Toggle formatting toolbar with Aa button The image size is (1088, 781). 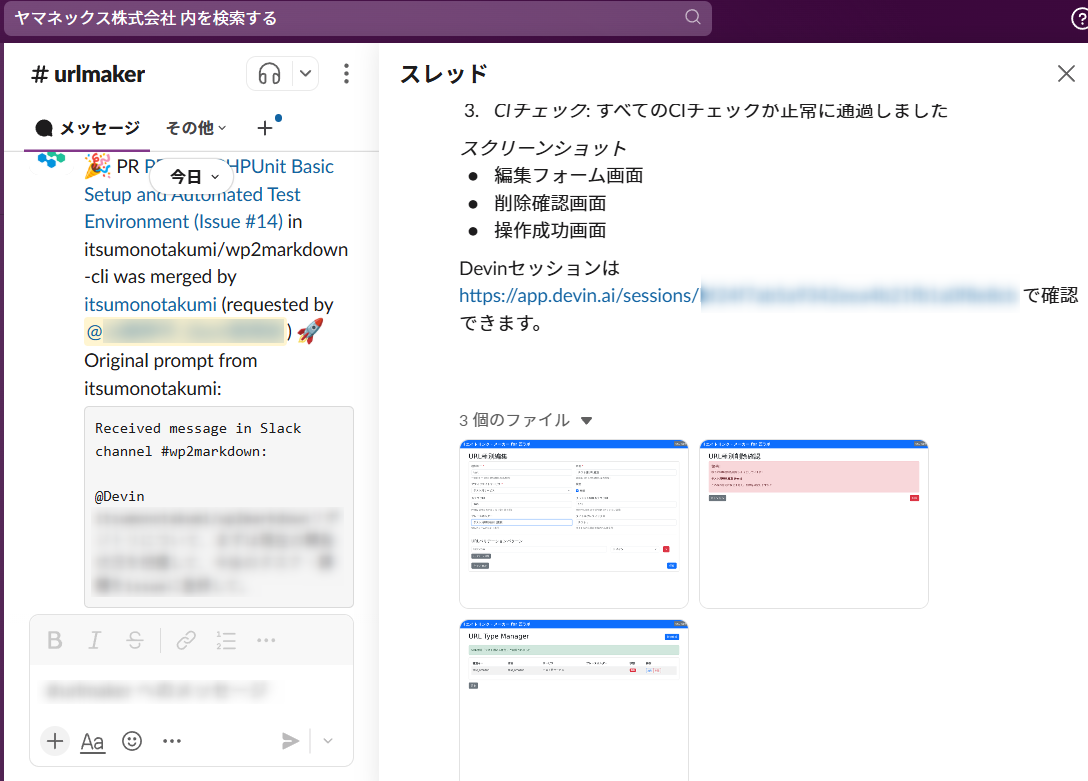pos(92,741)
